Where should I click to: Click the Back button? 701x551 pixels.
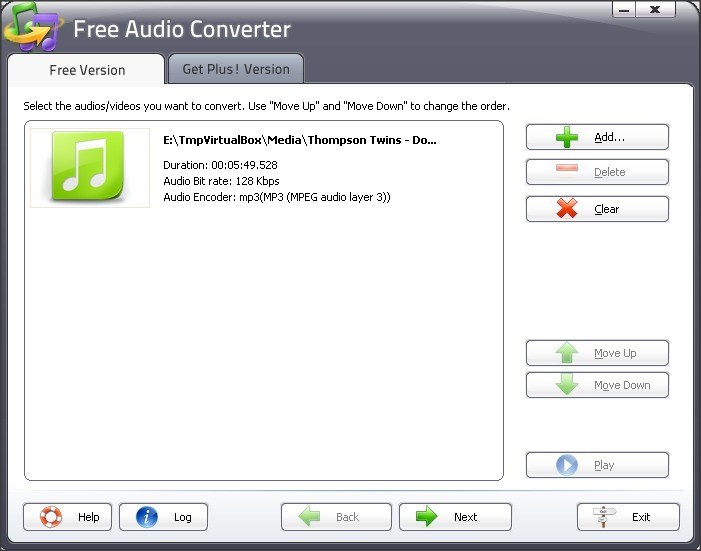pyautogui.click(x=336, y=517)
